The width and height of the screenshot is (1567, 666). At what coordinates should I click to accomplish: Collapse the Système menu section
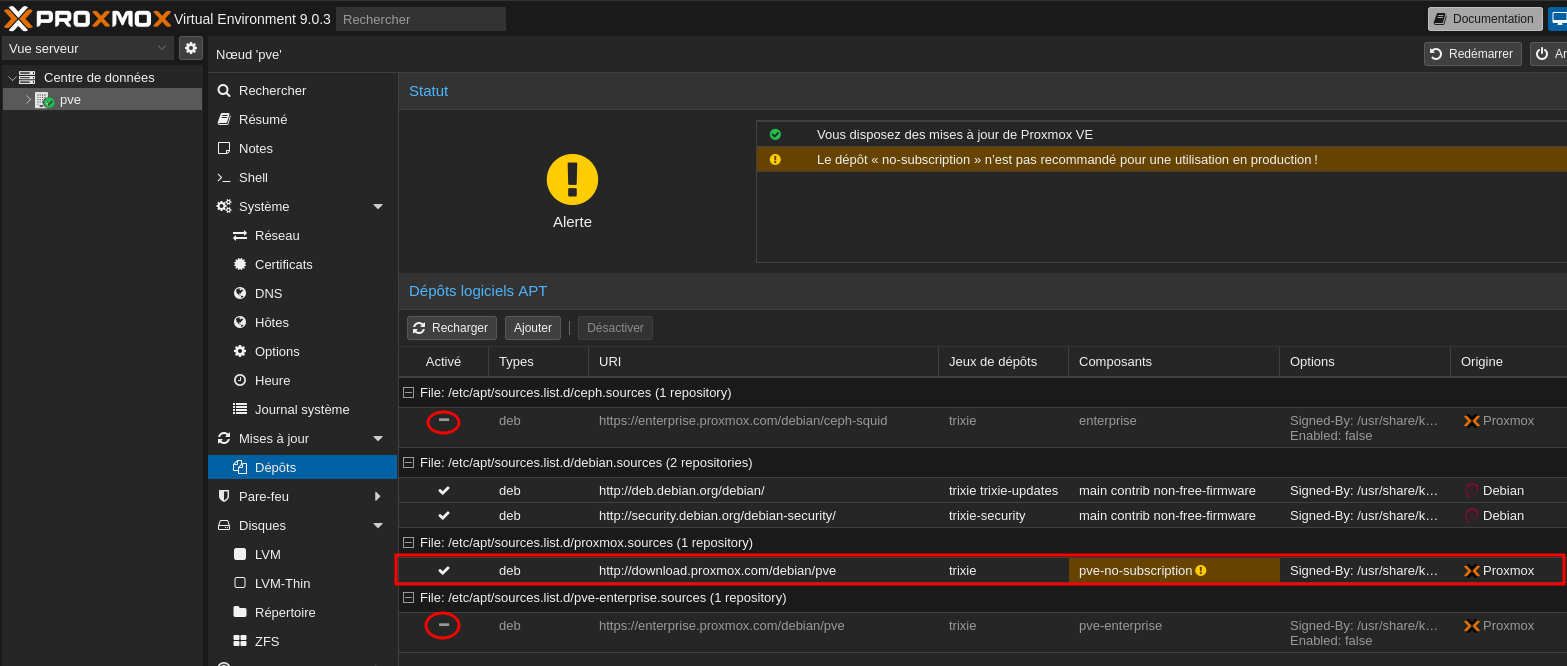378,207
